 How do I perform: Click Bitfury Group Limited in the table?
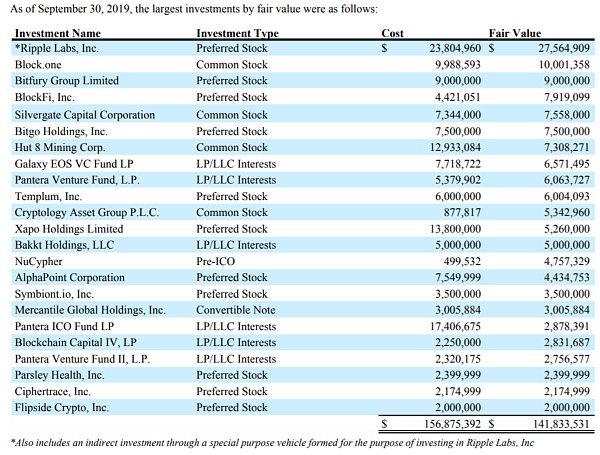pos(66,80)
